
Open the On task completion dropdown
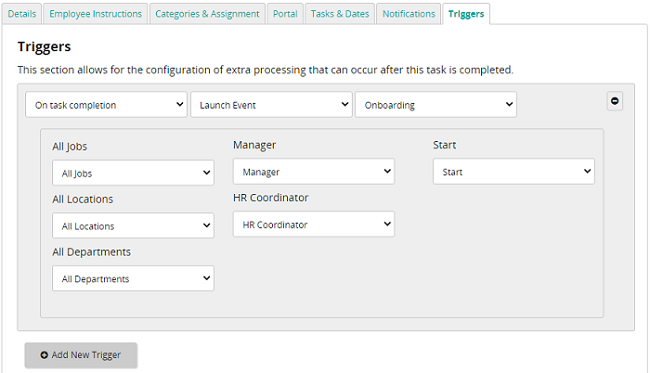106,105
